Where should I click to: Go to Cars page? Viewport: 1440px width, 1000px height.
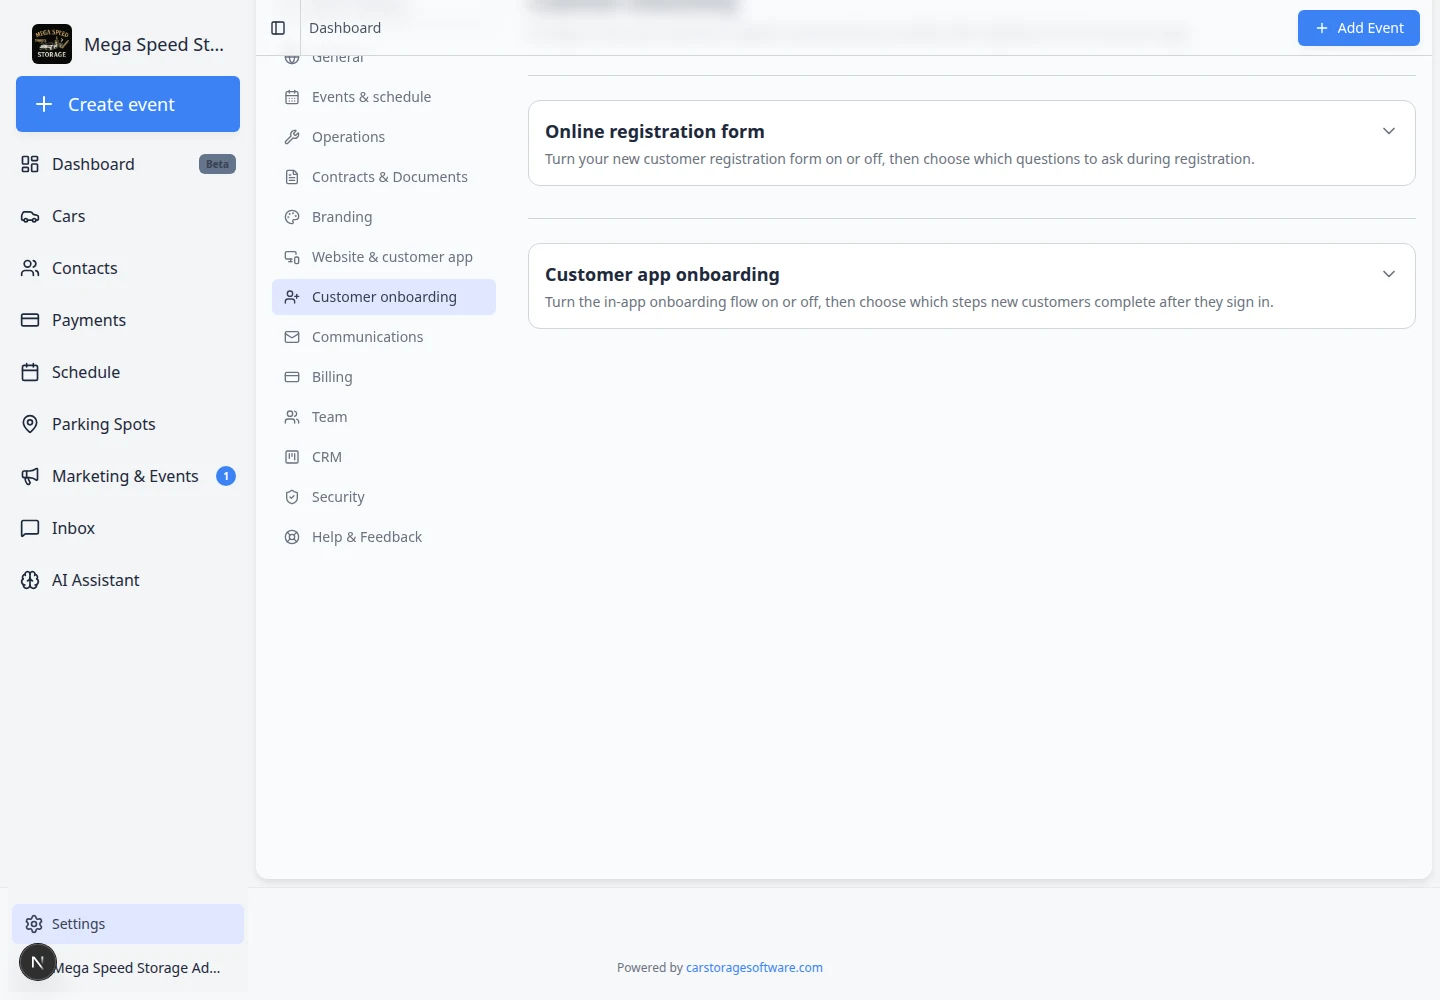[x=128, y=216]
